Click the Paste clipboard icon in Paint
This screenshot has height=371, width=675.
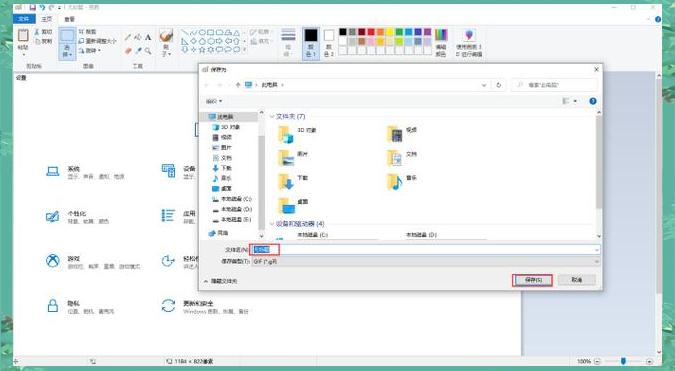23,35
